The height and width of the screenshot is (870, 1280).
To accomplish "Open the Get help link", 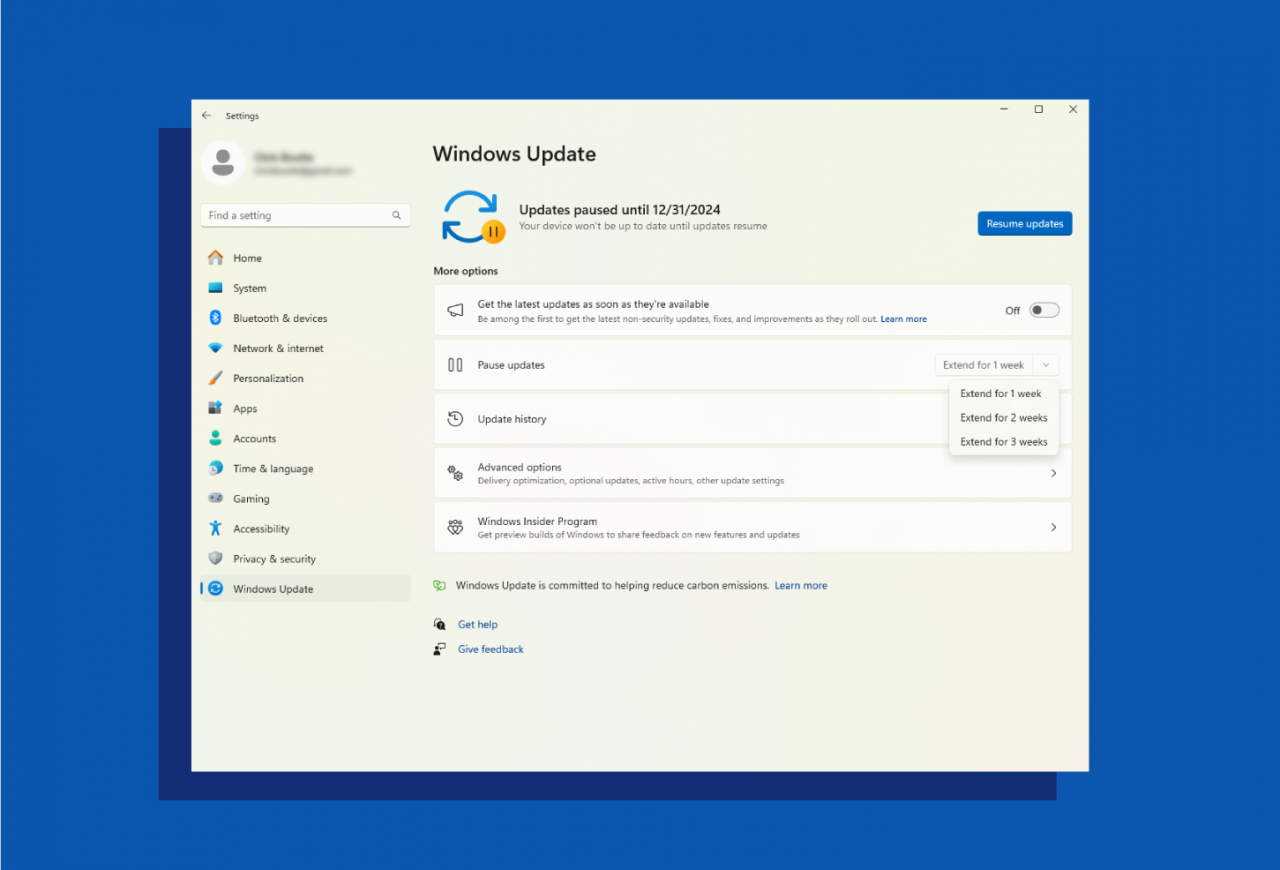I will (x=477, y=625).
